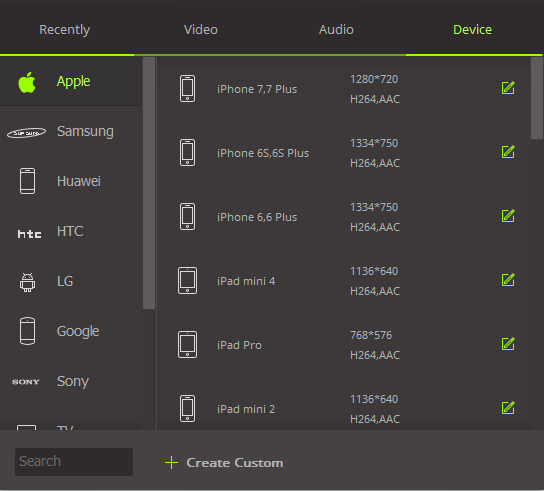Click the Google phone icon
This screenshot has width=544, height=491.
pyautogui.click(x=27, y=331)
